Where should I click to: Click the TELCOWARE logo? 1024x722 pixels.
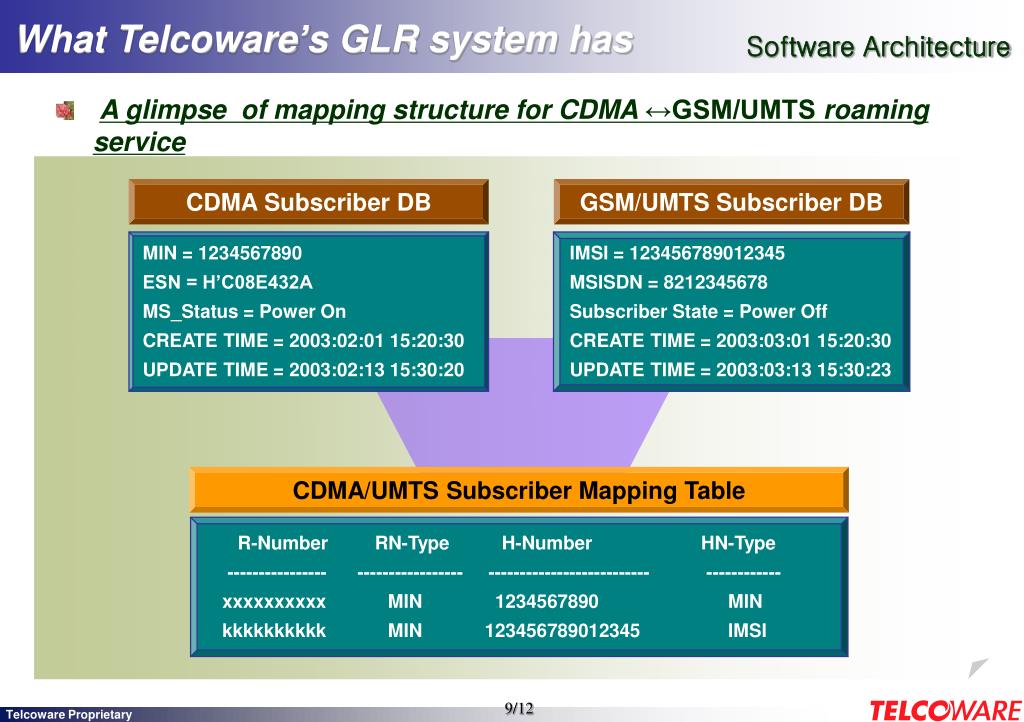pyautogui.click(x=945, y=710)
